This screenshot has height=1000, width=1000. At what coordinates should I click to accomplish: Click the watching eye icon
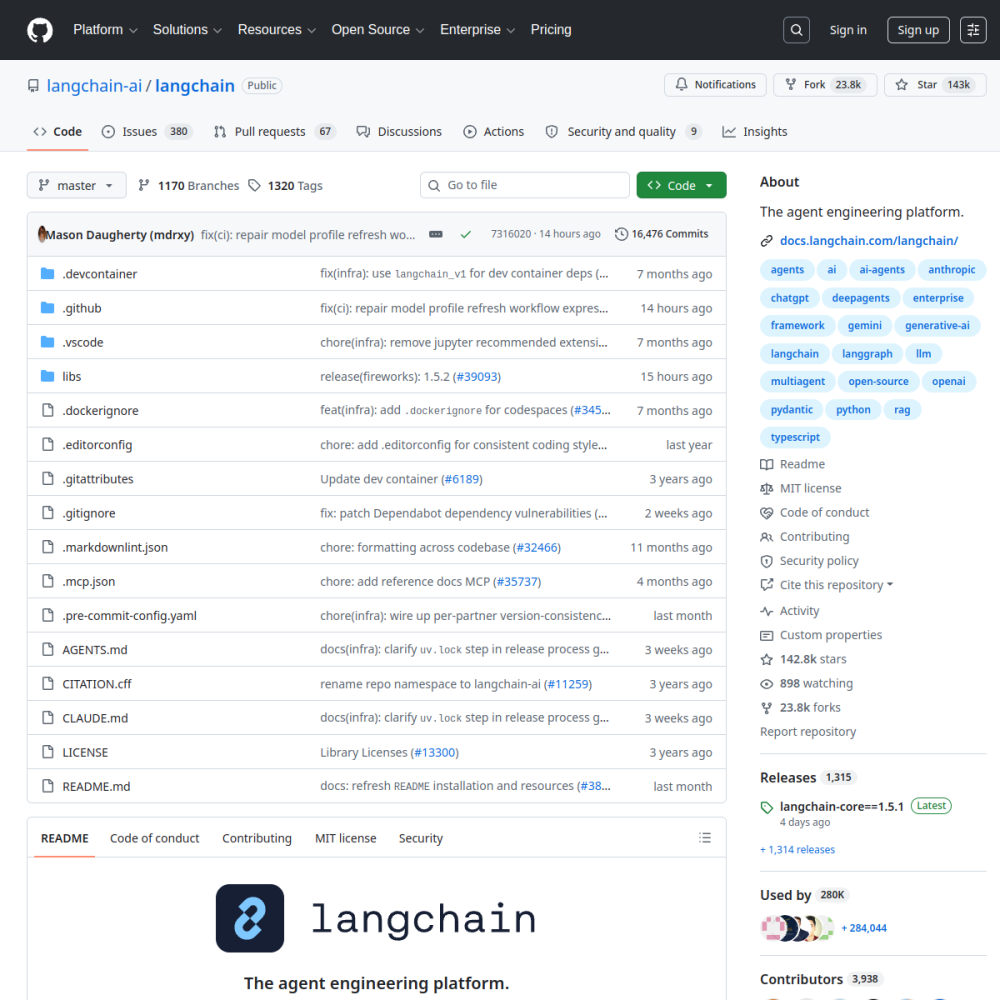[766, 684]
